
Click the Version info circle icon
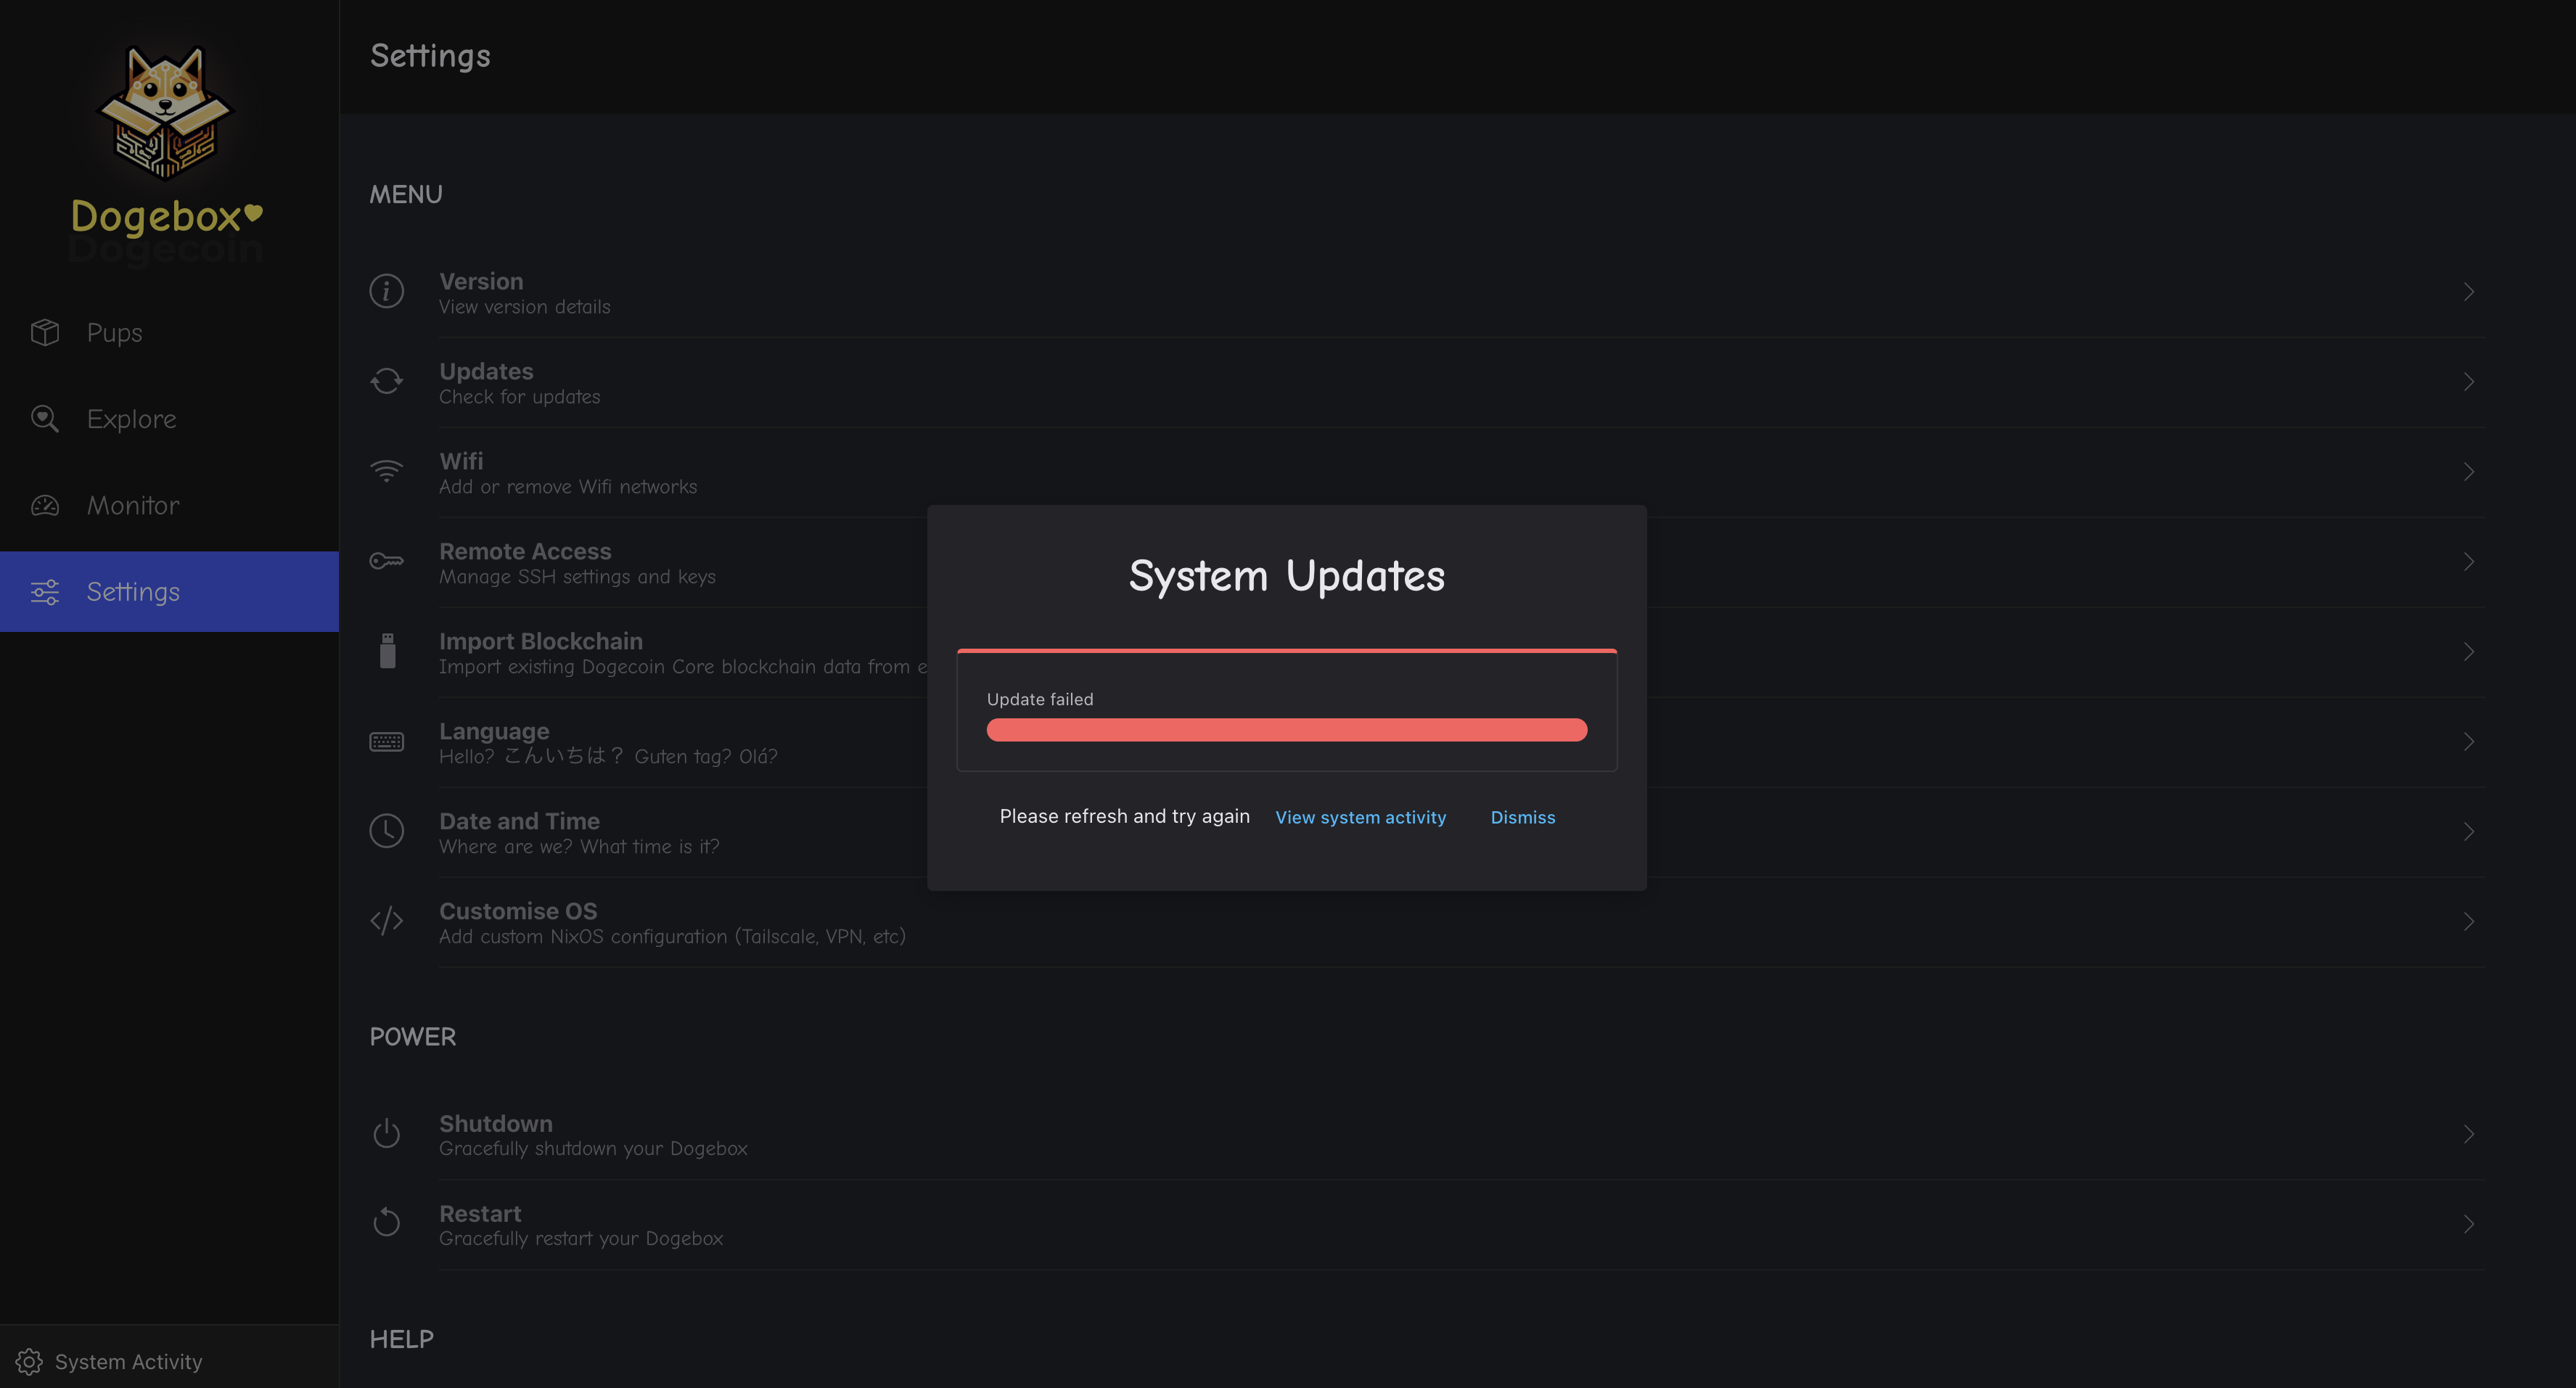[x=386, y=291]
